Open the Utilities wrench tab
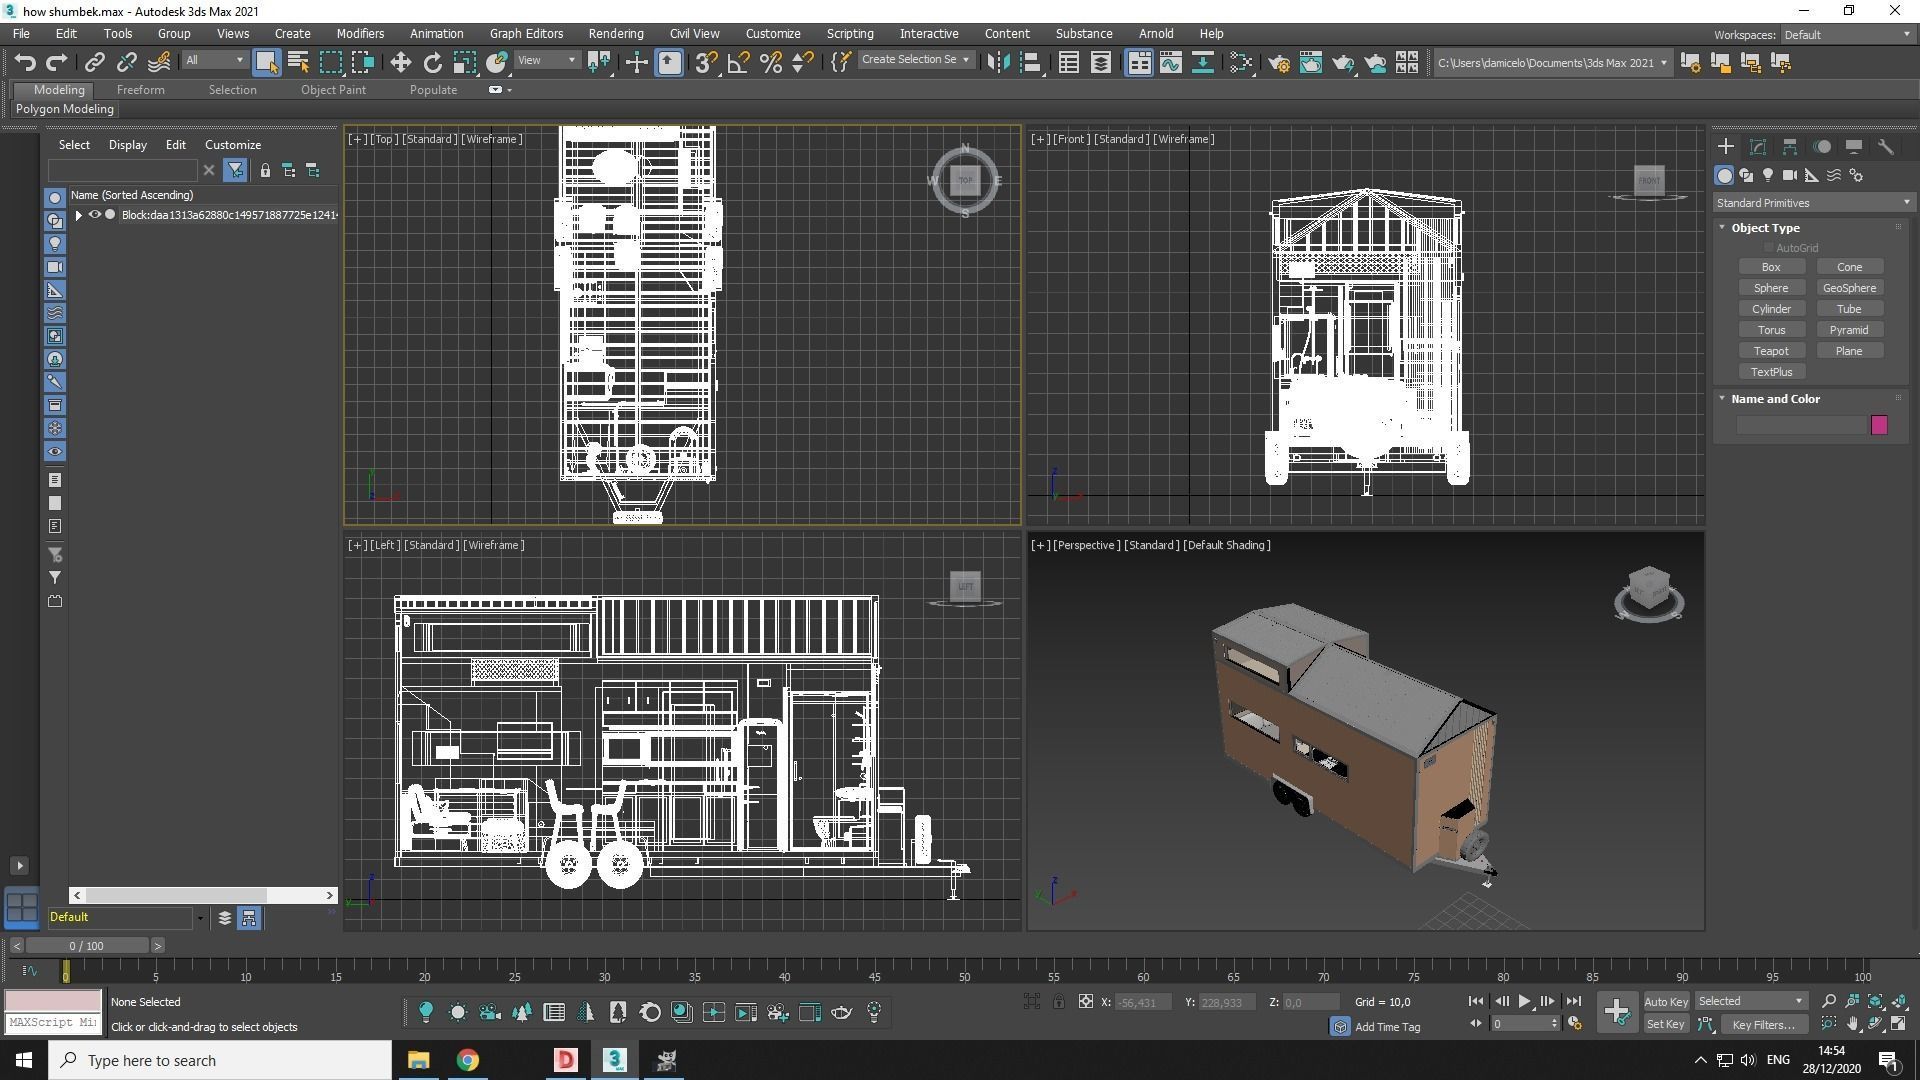Image resolution: width=1920 pixels, height=1080 pixels. (x=1886, y=147)
